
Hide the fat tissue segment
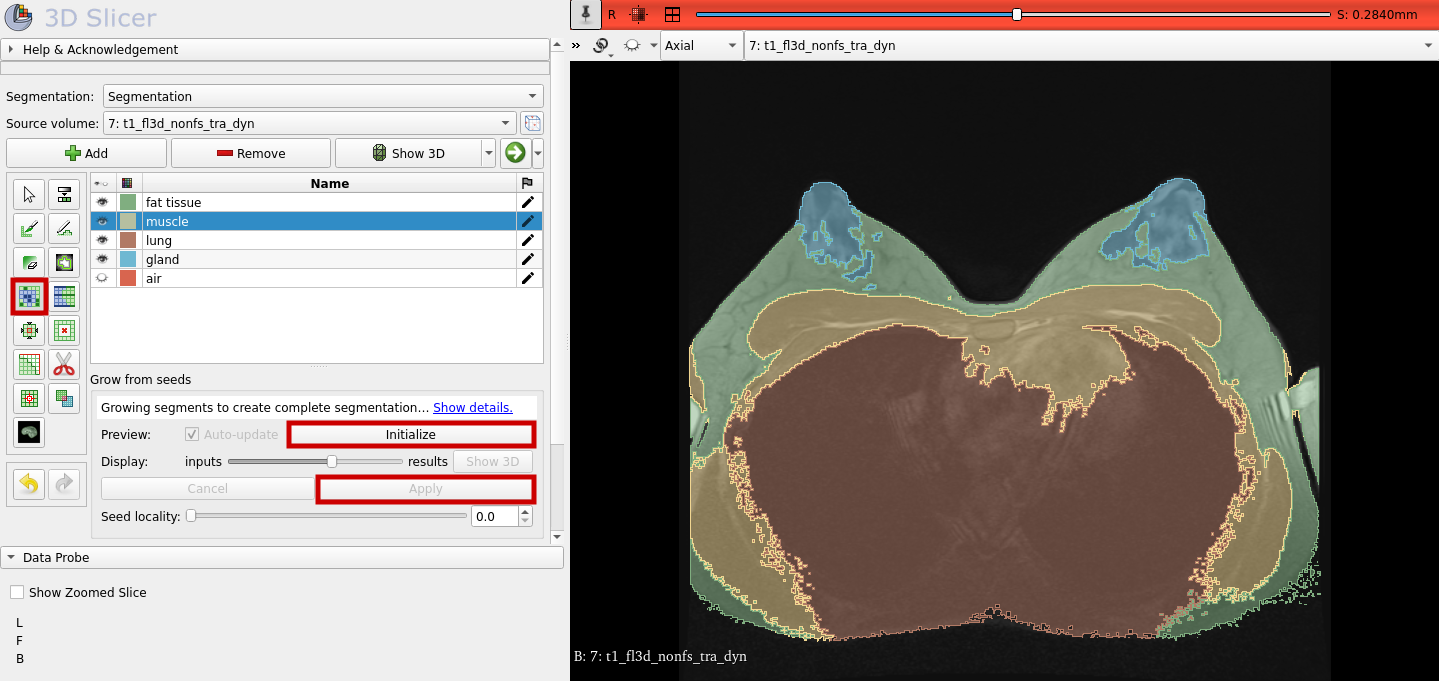(101, 202)
